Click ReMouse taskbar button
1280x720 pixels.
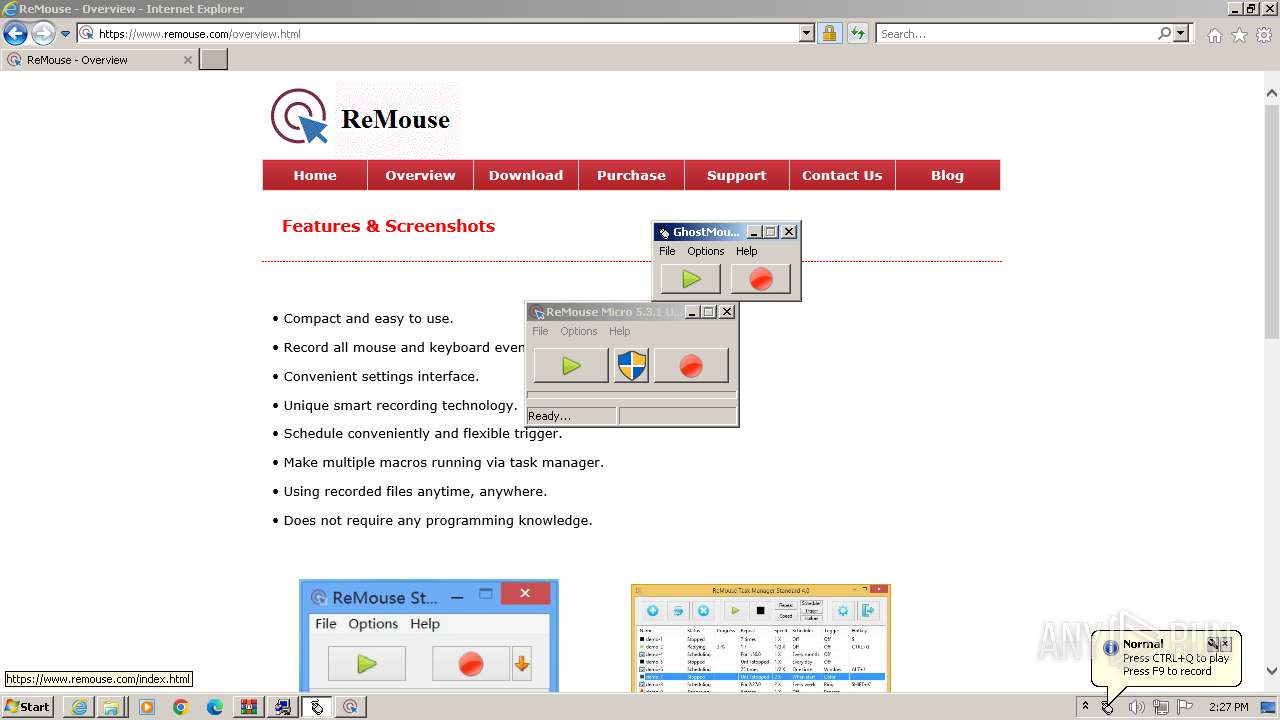pos(351,706)
